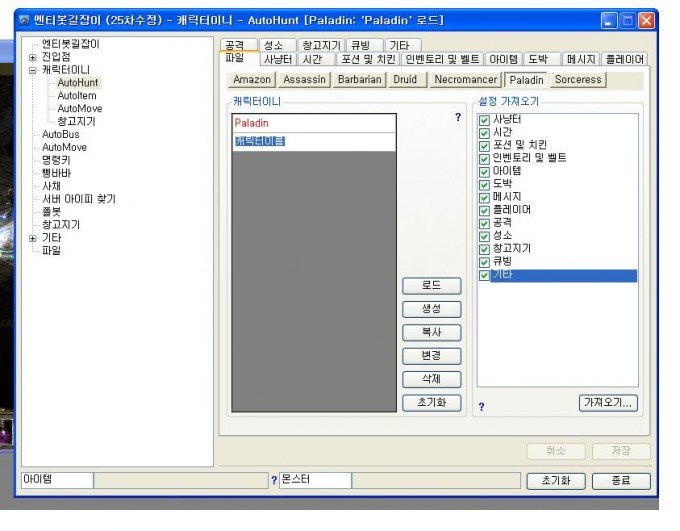Select the Necromancer class tab
Image resolution: width=680 pixels, height=531 pixels.
[464, 79]
